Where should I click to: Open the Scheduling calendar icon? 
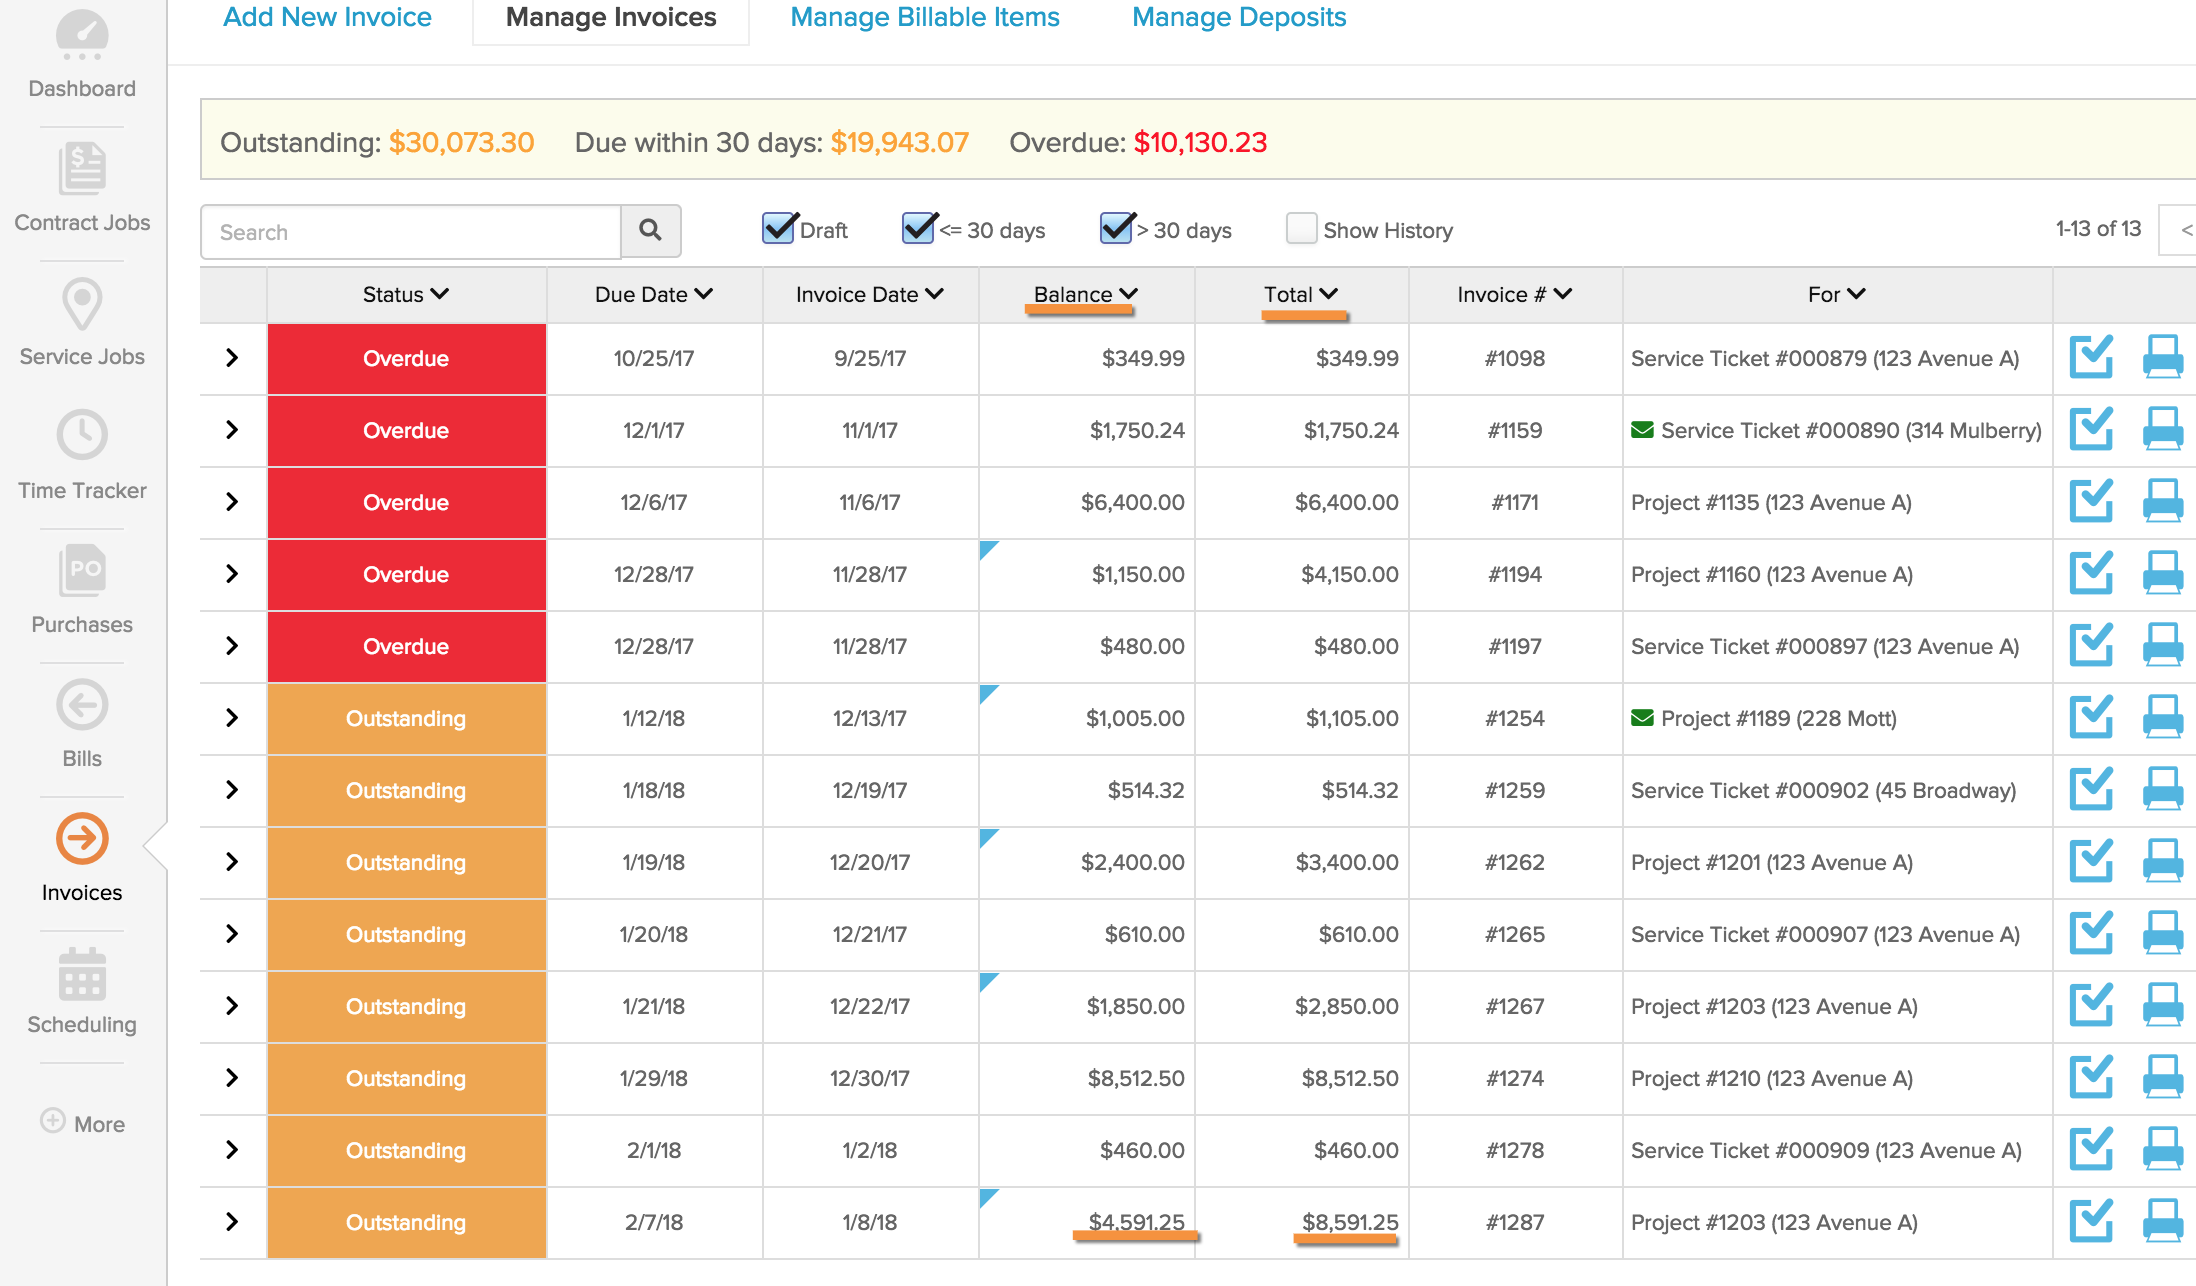coord(82,974)
